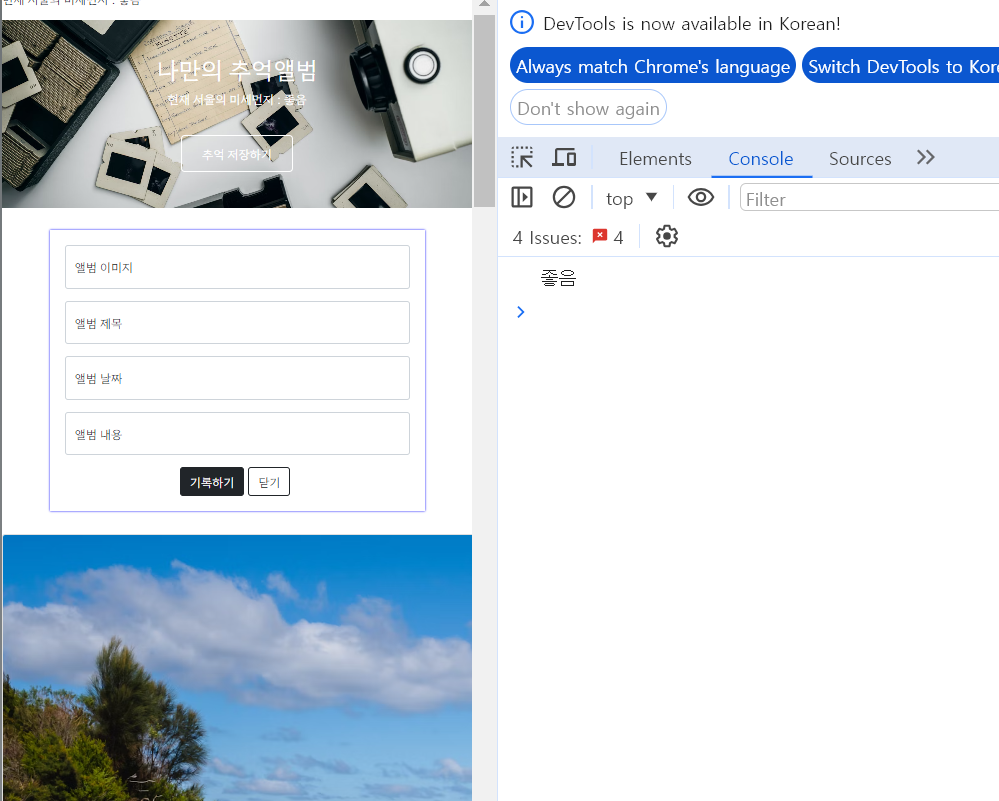Viewport: 999px width, 801px height.
Task: Click the 앨범 이미지 input field
Action: pyautogui.click(x=237, y=267)
